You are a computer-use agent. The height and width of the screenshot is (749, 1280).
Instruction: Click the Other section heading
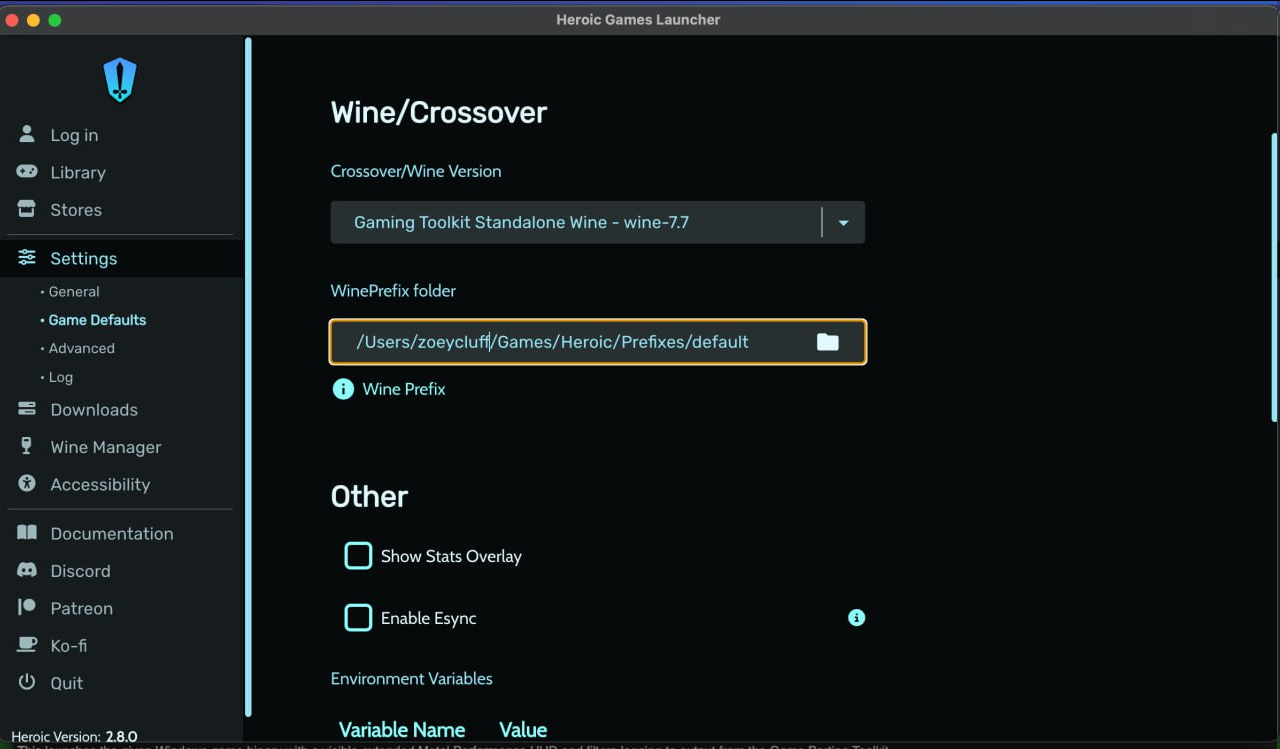[x=369, y=497]
